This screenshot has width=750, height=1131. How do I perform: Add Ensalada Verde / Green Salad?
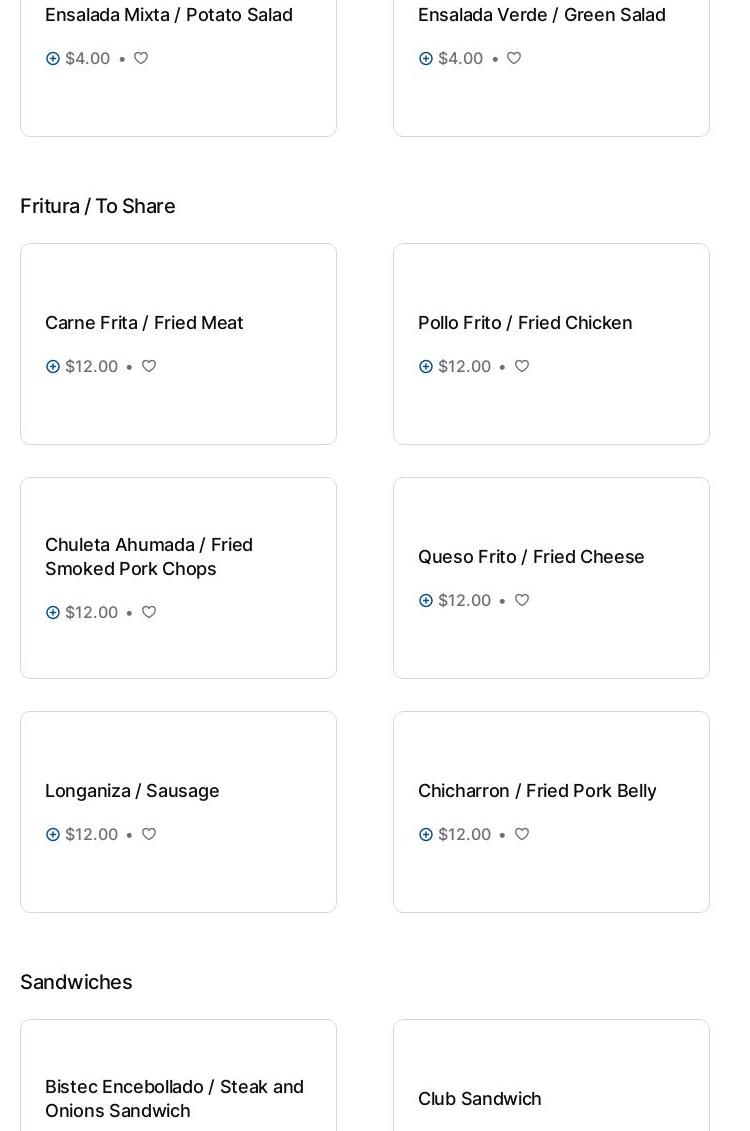tap(426, 59)
